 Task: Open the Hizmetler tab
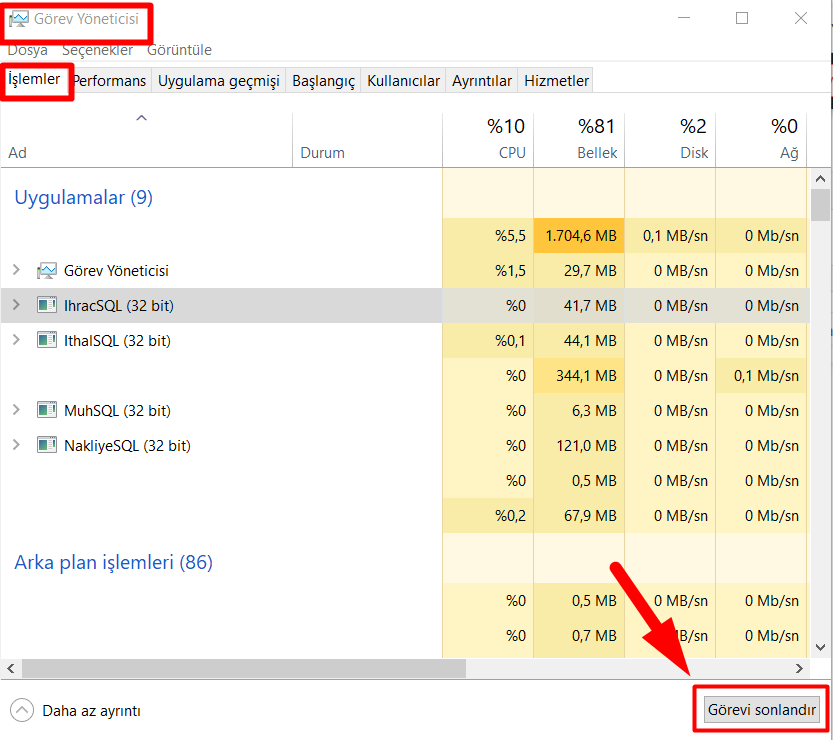[x=557, y=81]
